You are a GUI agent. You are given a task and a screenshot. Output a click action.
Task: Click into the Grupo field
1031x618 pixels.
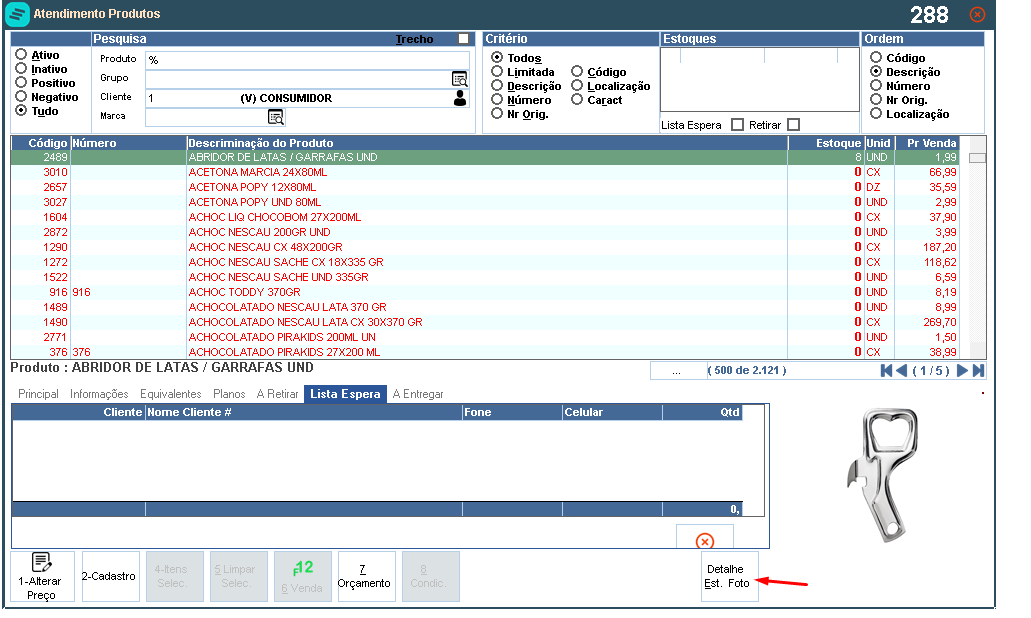(x=298, y=79)
